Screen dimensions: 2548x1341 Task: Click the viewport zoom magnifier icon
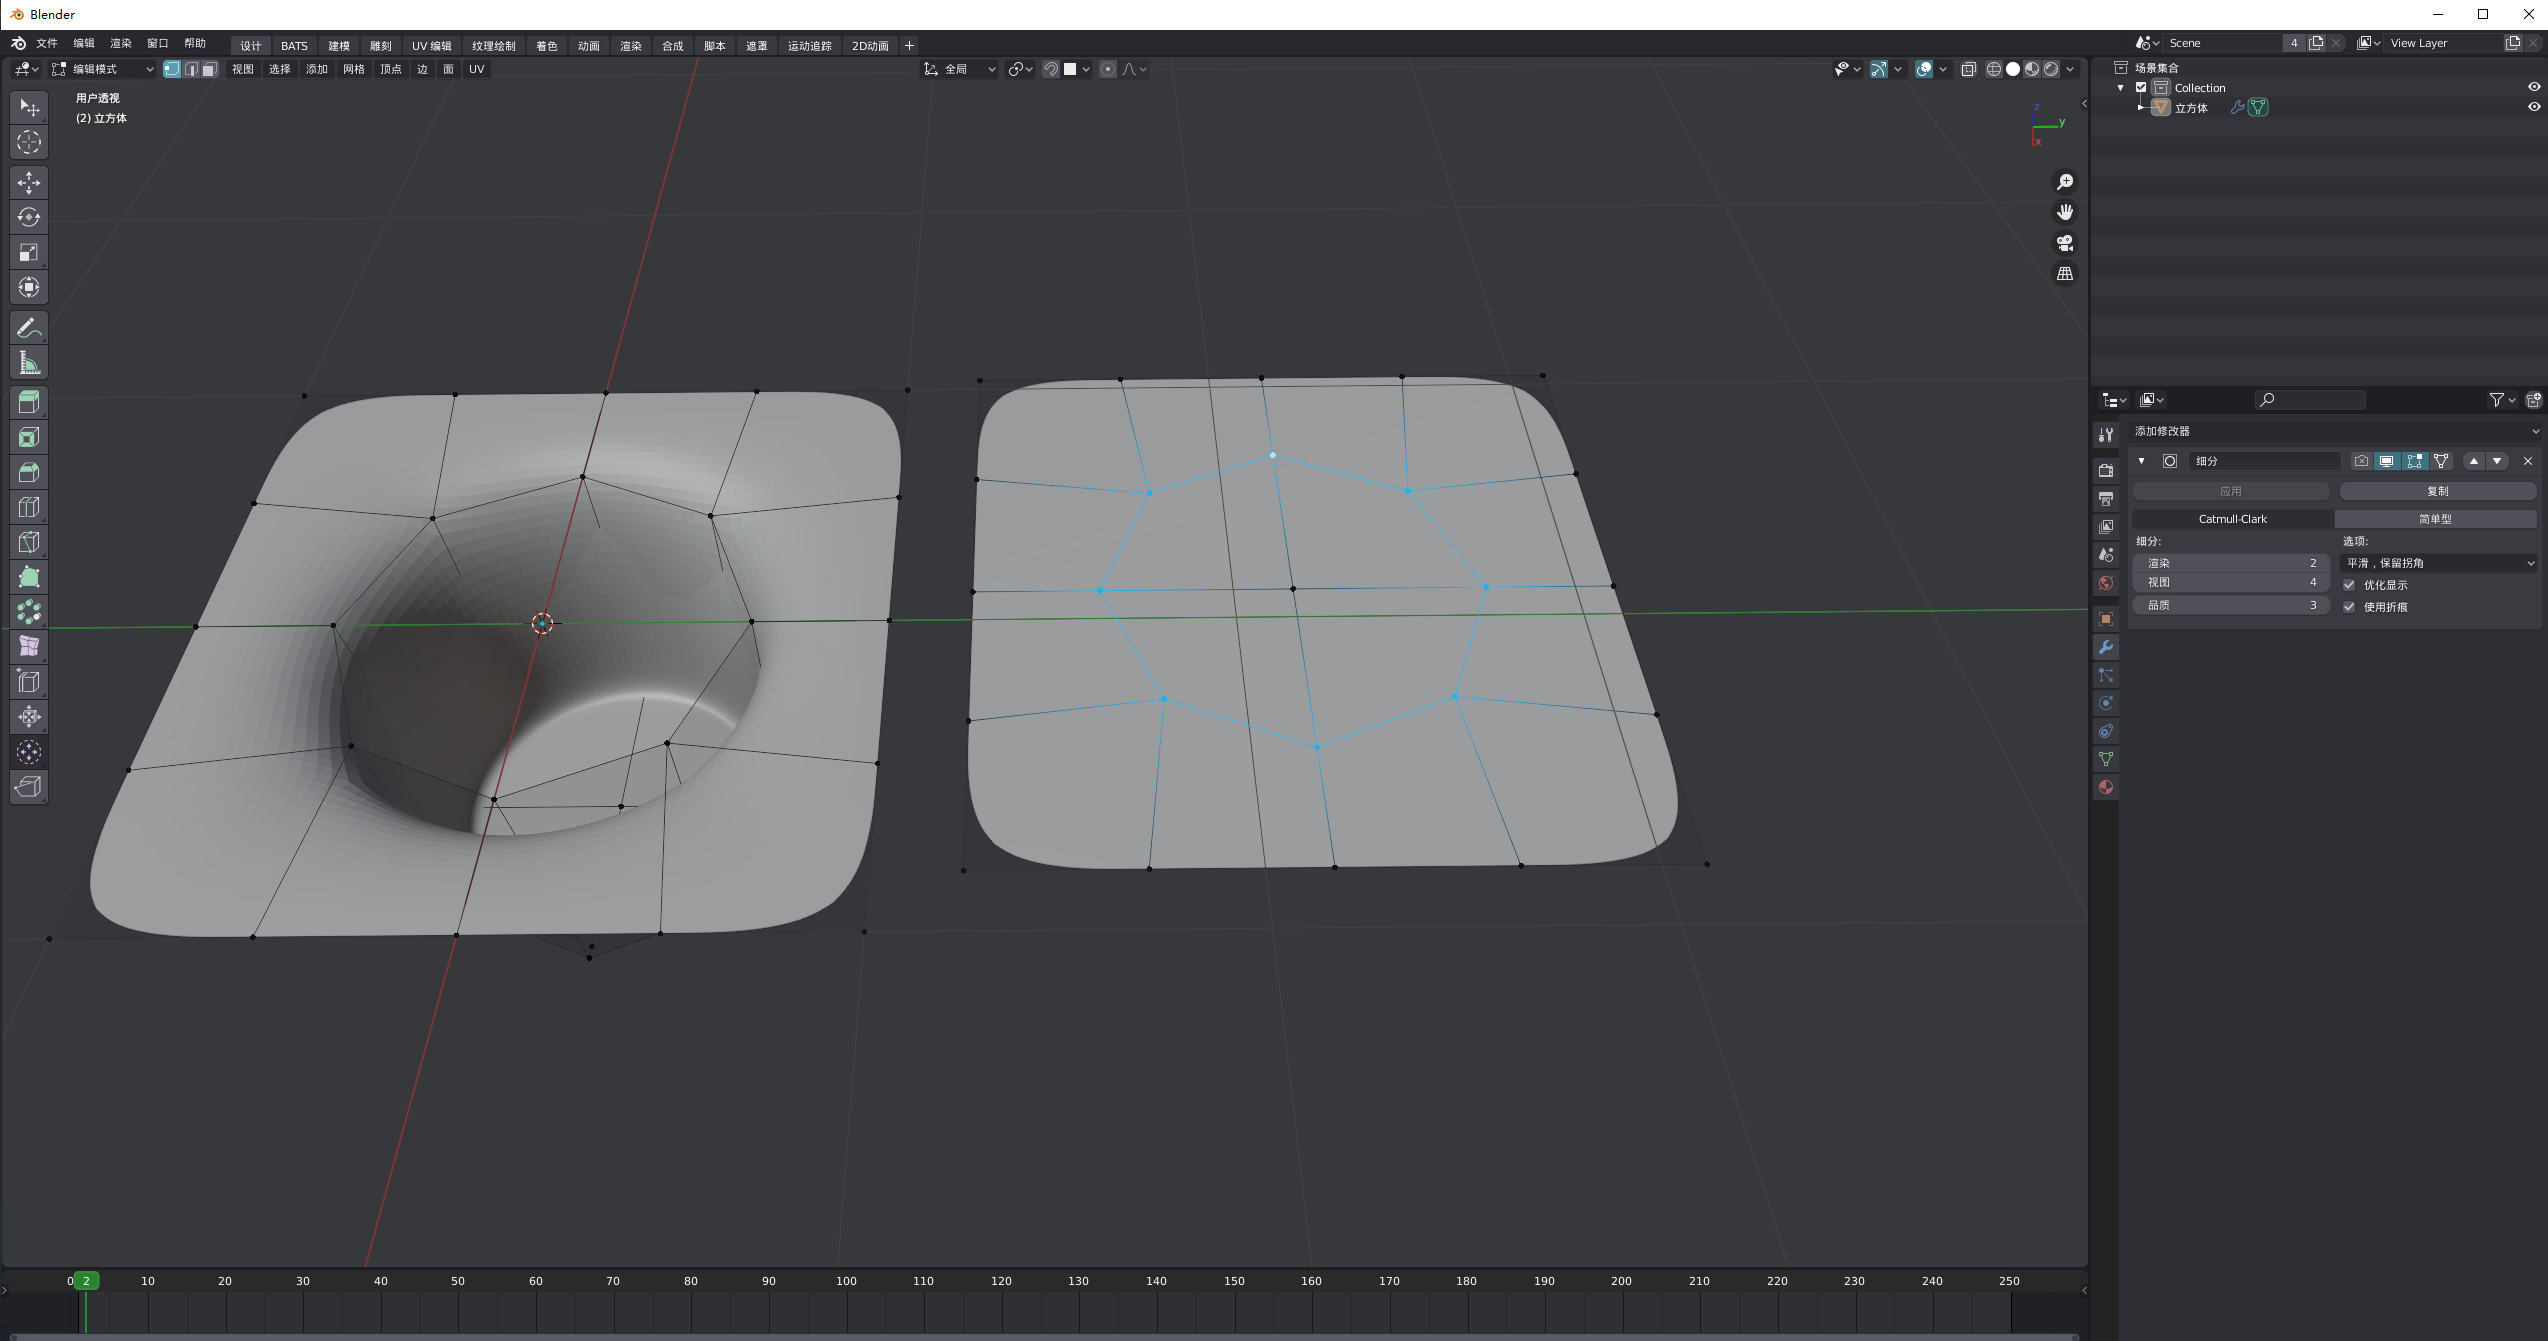[x=2064, y=182]
